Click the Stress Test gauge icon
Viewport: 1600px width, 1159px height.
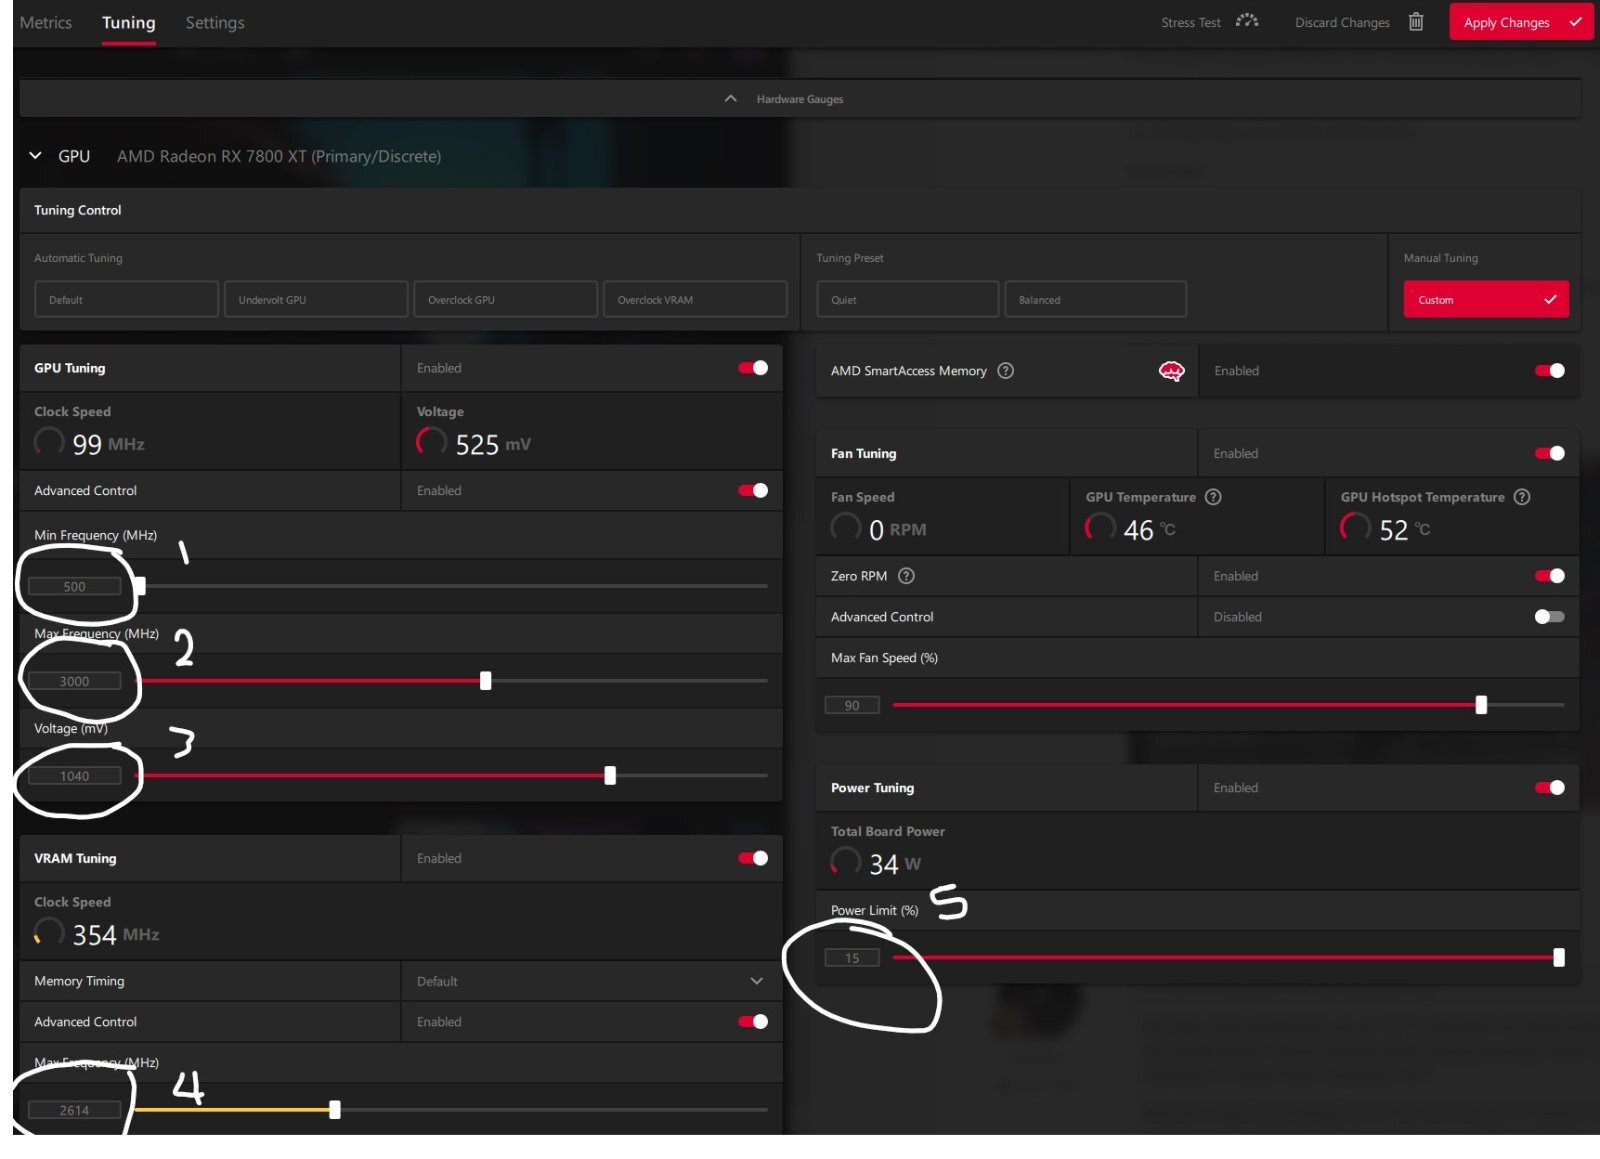coord(1247,21)
